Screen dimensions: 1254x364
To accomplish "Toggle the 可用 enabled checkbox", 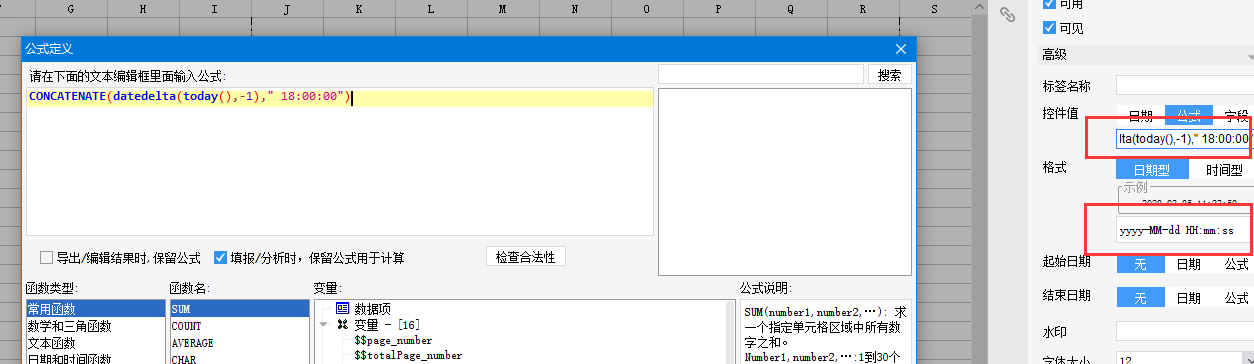I will click(x=1049, y=5).
